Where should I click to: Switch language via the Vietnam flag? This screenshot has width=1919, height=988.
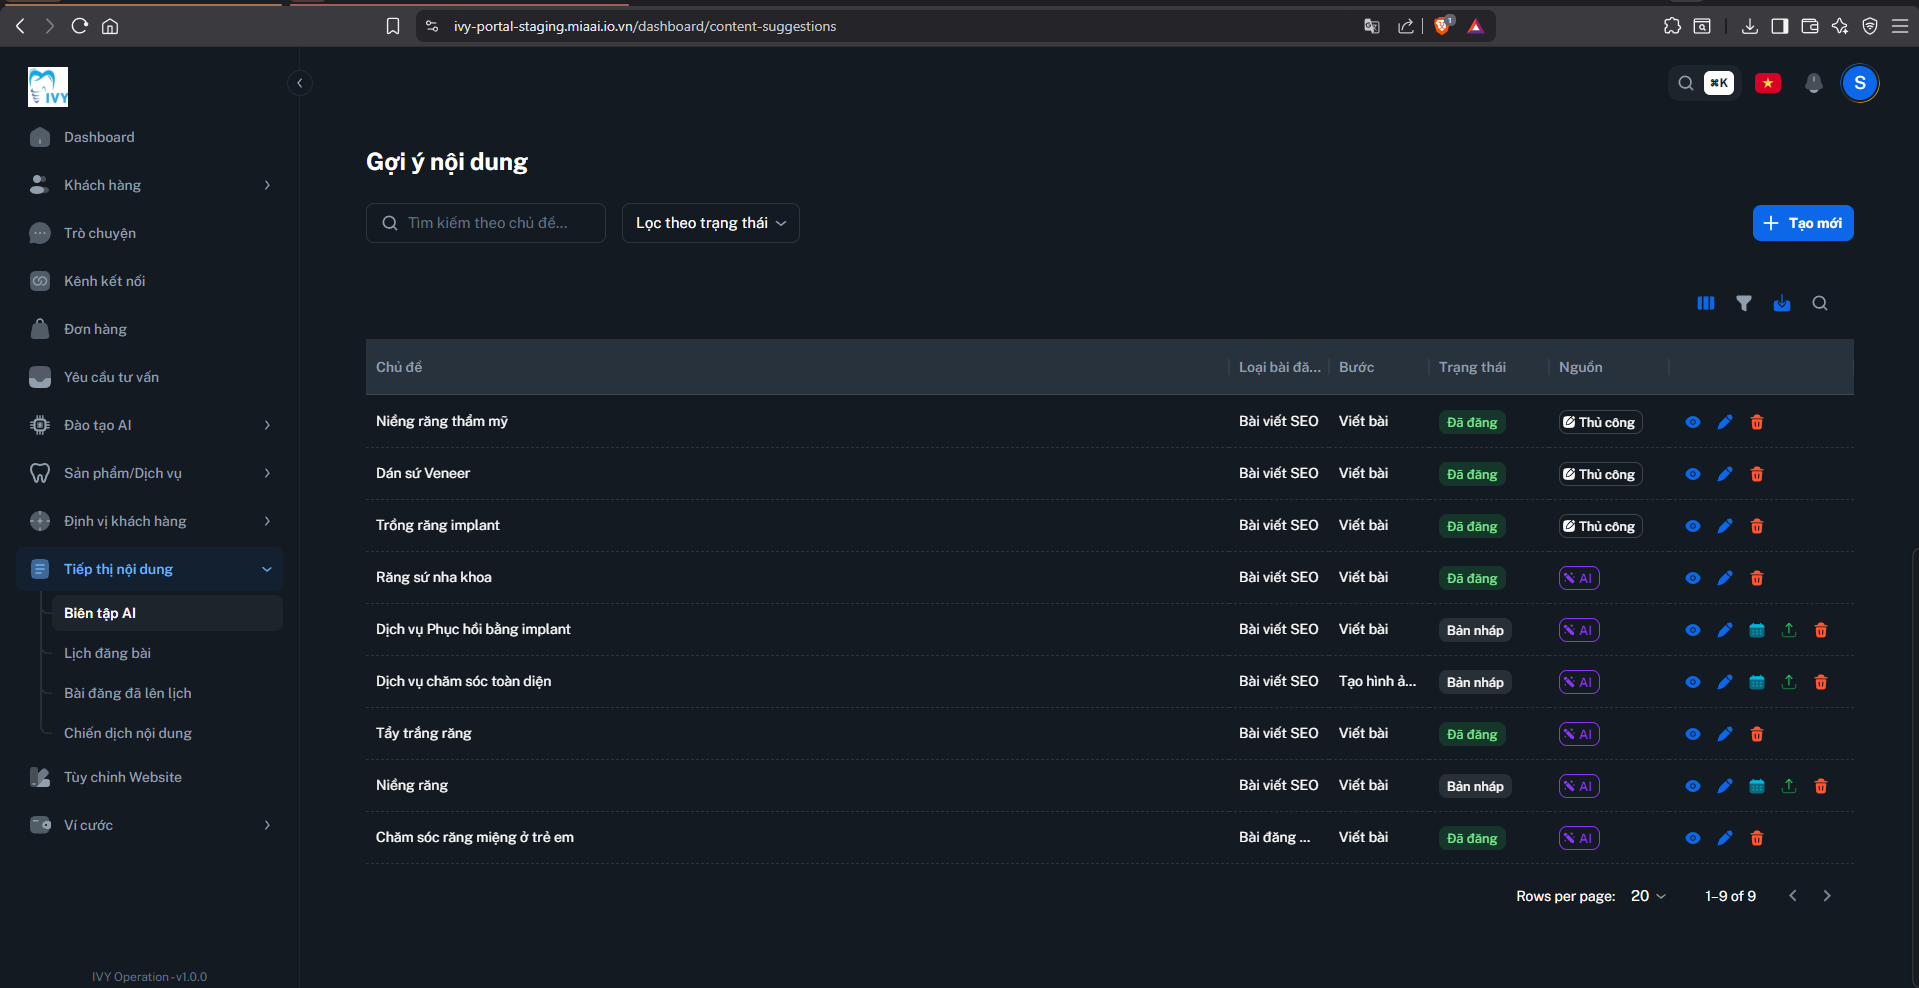pyautogui.click(x=1768, y=83)
